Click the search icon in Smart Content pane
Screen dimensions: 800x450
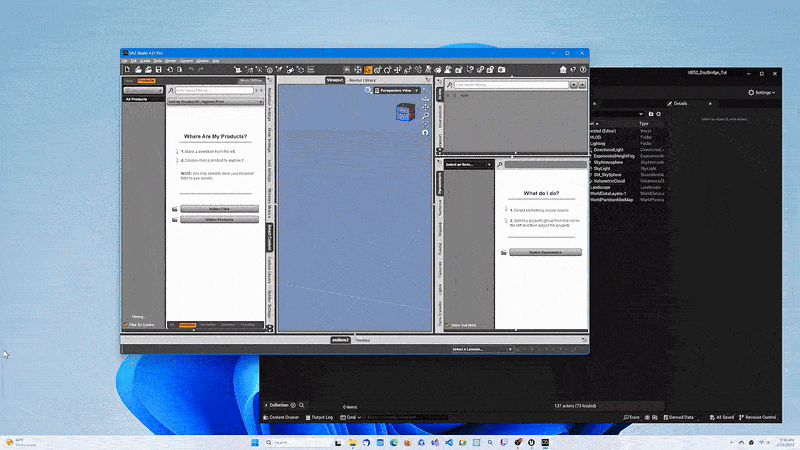[x=171, y=90]
